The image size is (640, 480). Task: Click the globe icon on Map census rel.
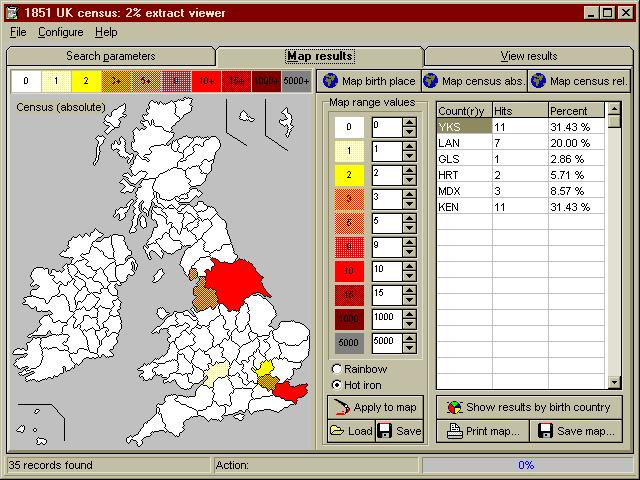click(539, 81)
